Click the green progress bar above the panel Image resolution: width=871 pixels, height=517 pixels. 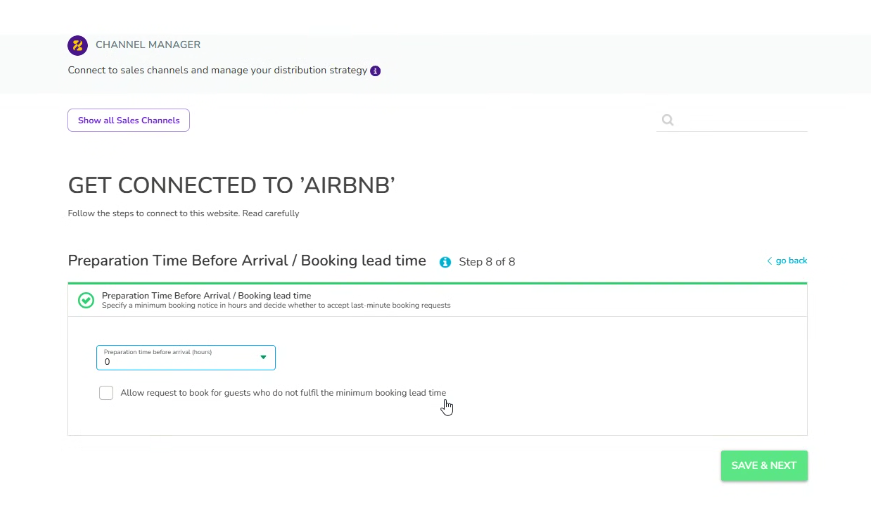pos(437,283)
